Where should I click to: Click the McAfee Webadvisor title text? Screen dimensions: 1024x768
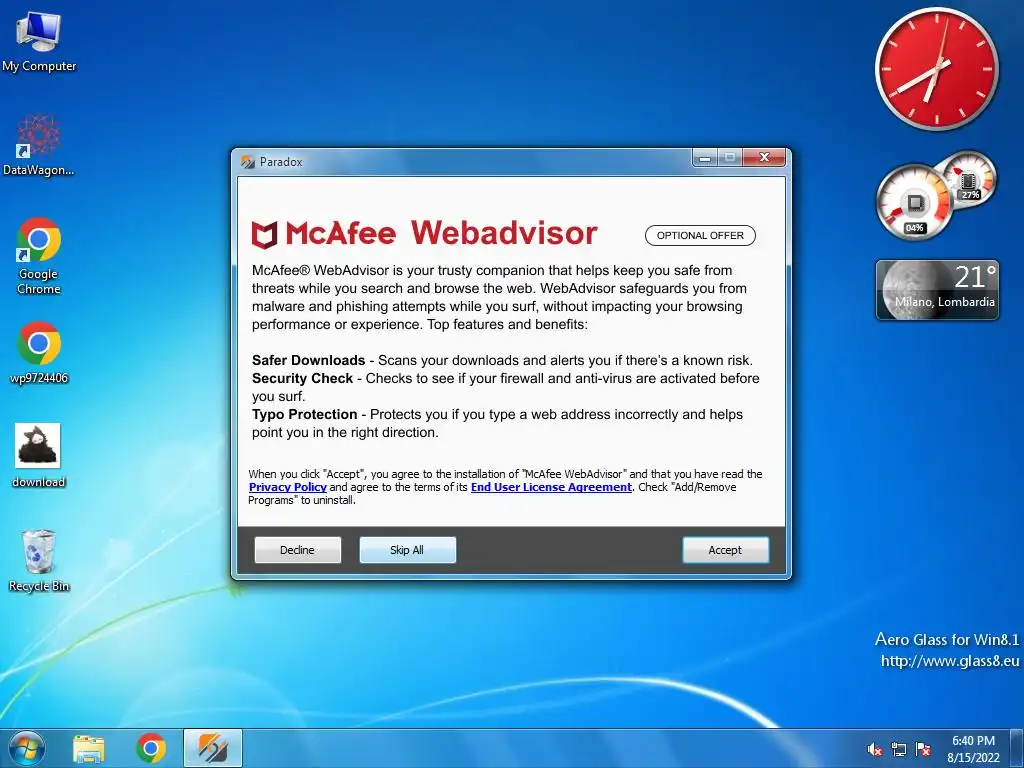441,233
